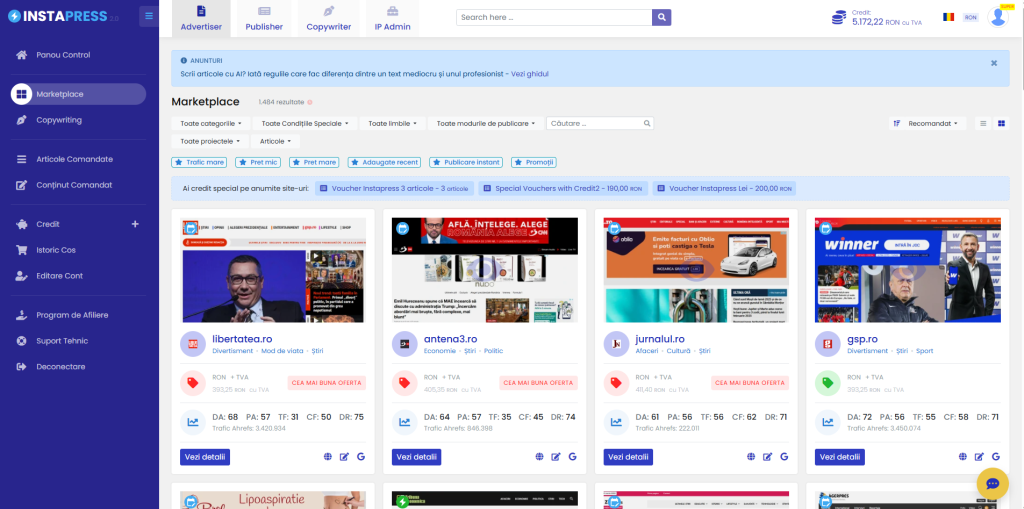Open the Recomandat sort dropdown
1024x509 pixels.
point(929,123)
